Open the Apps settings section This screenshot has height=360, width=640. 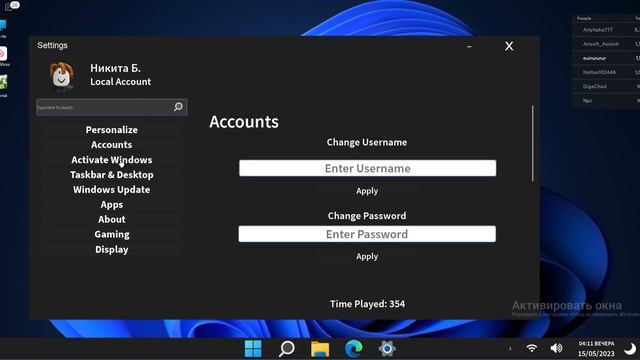[111, 204]
